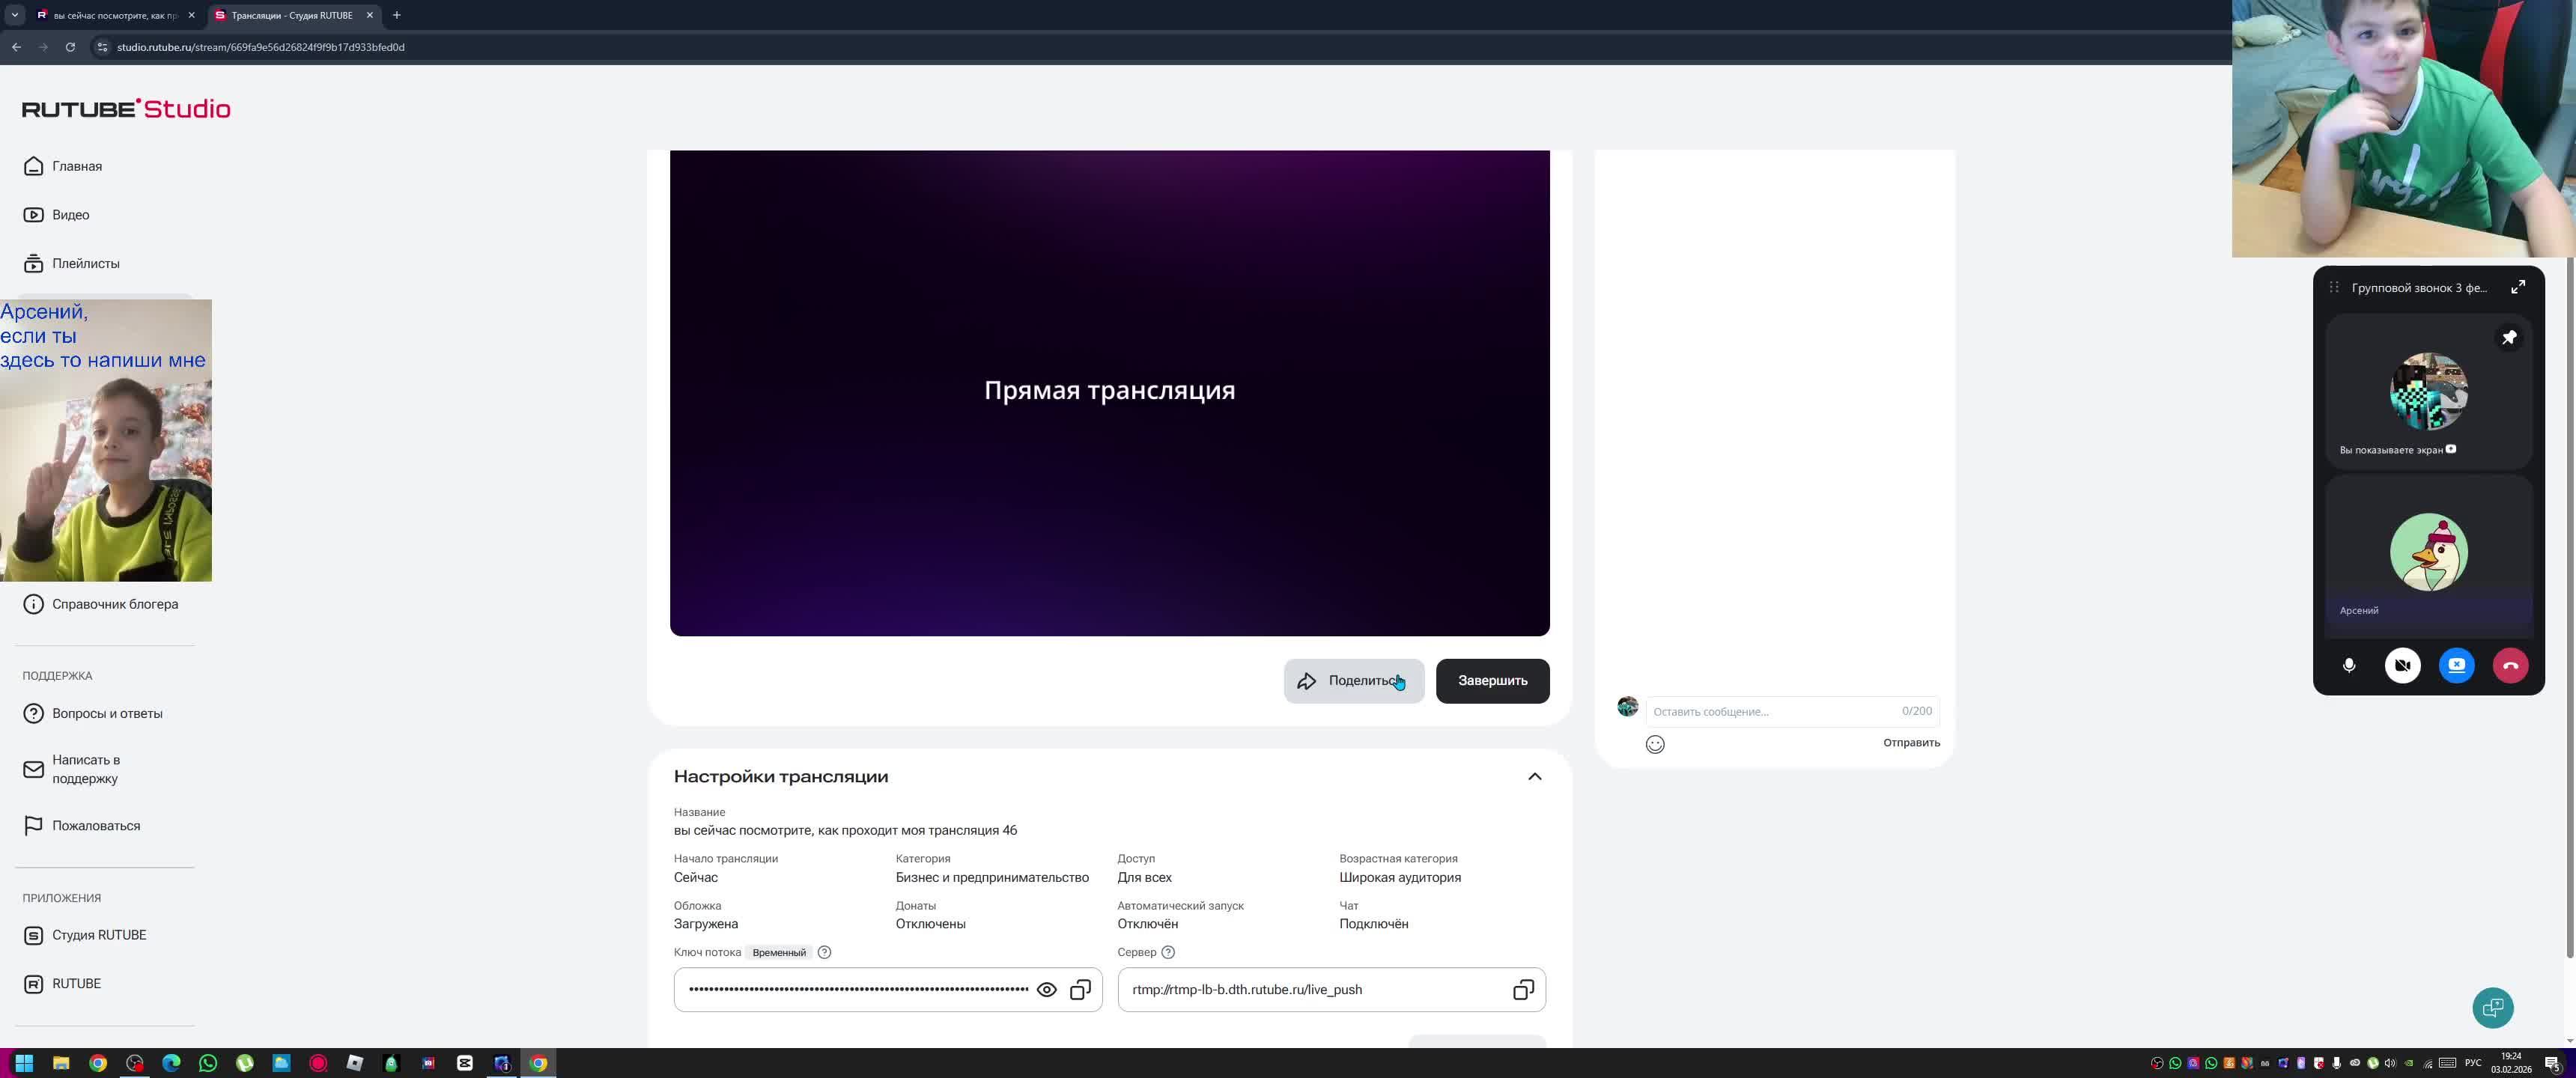Click the Поделиться button

coord(1353,681)
